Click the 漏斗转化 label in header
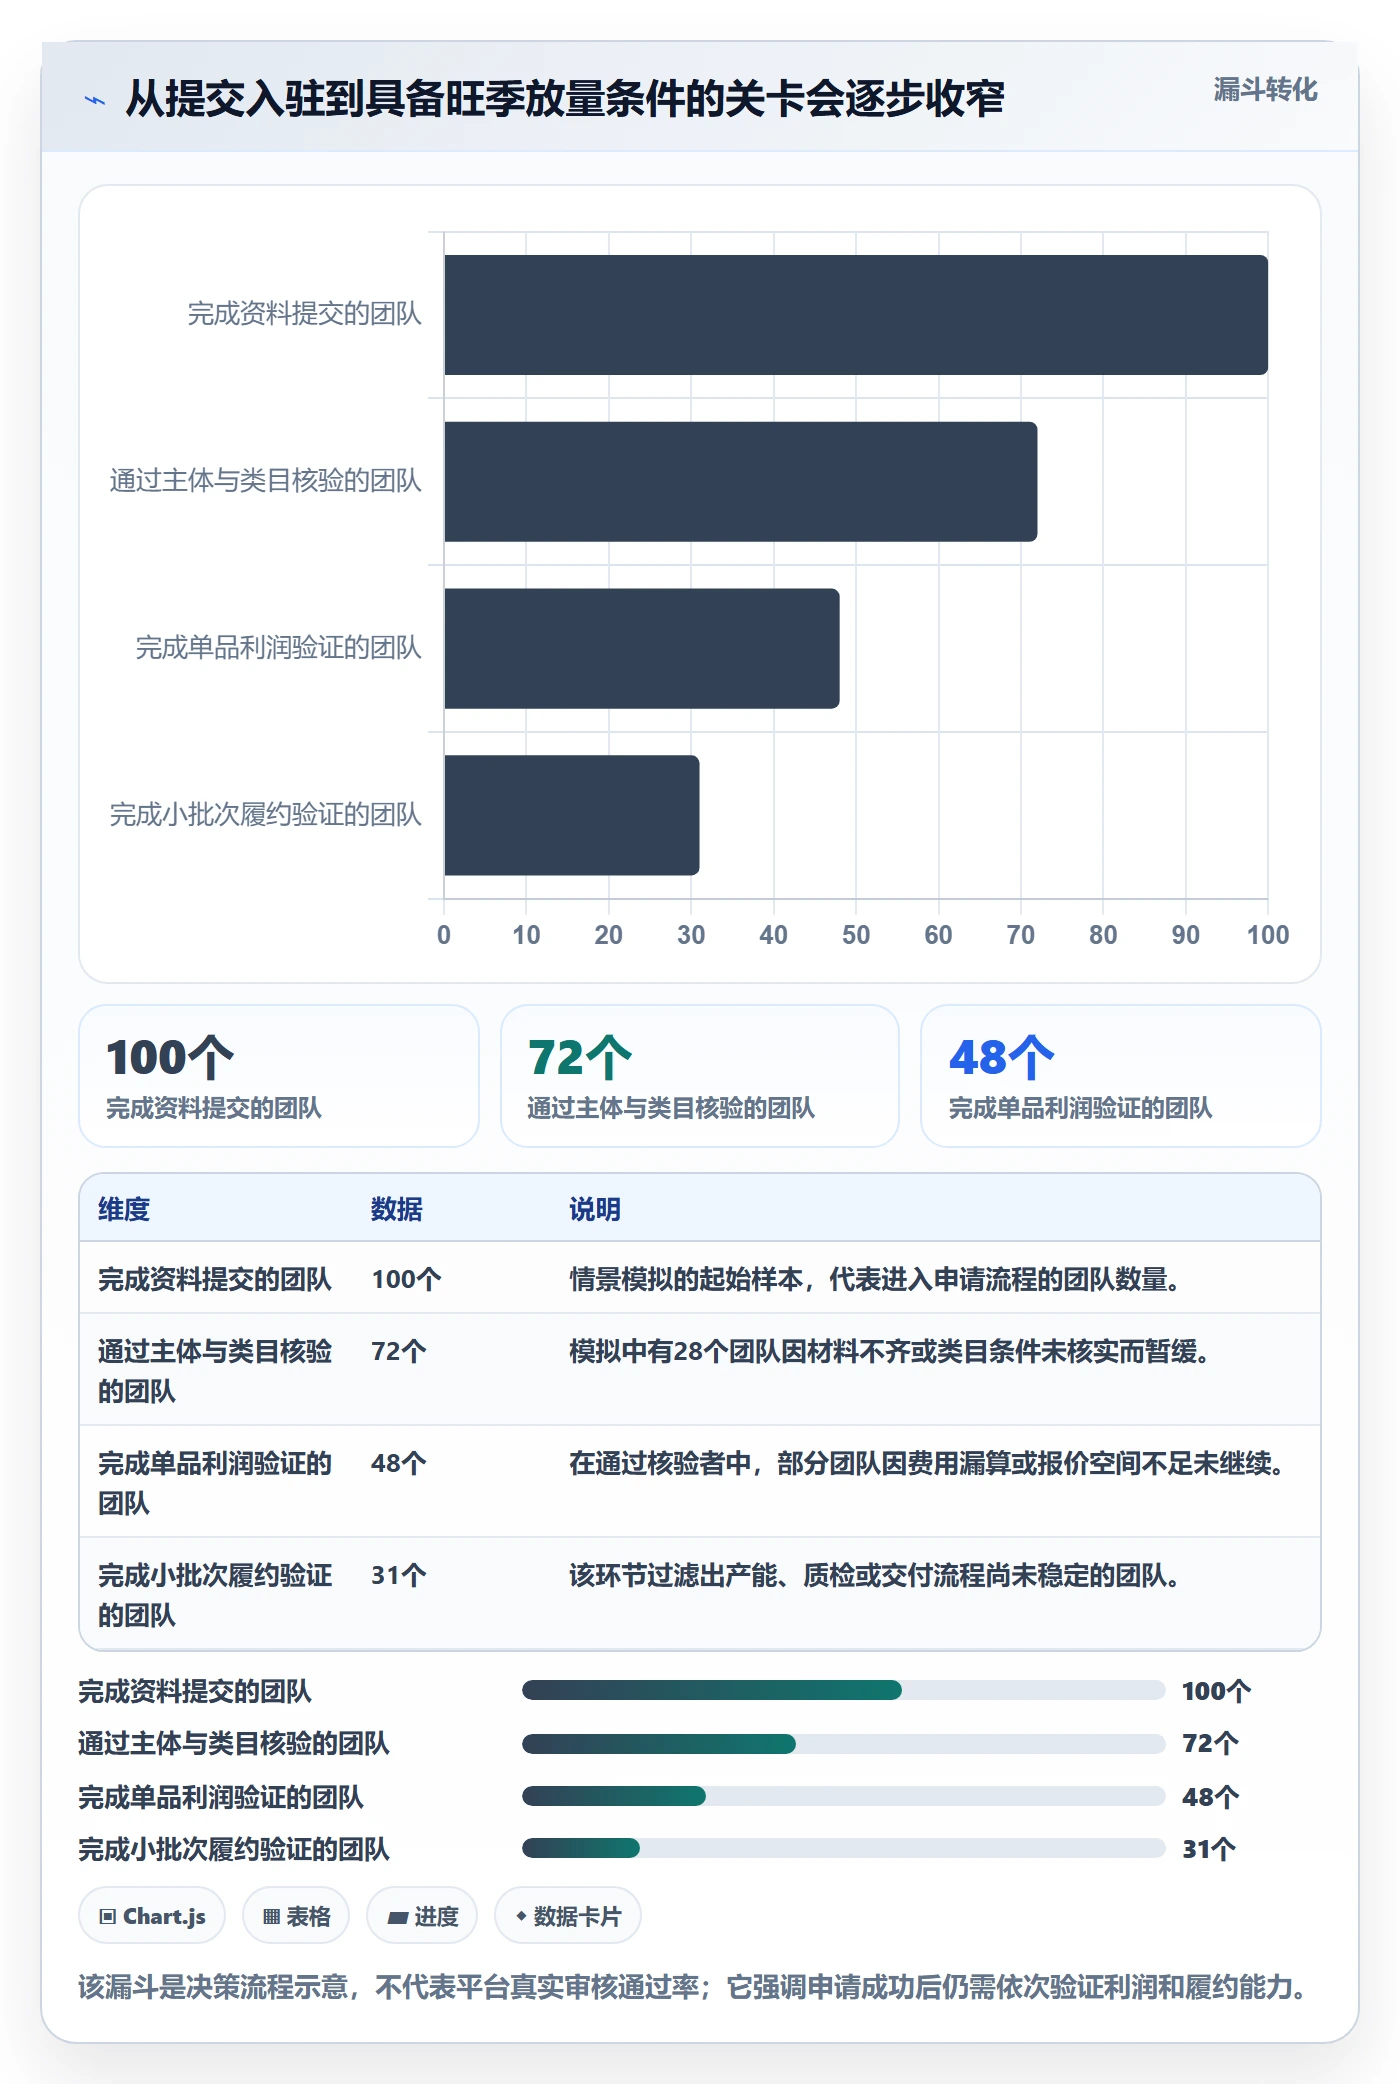This screenshot has width=1400, height=2084. click(1265, 90)
